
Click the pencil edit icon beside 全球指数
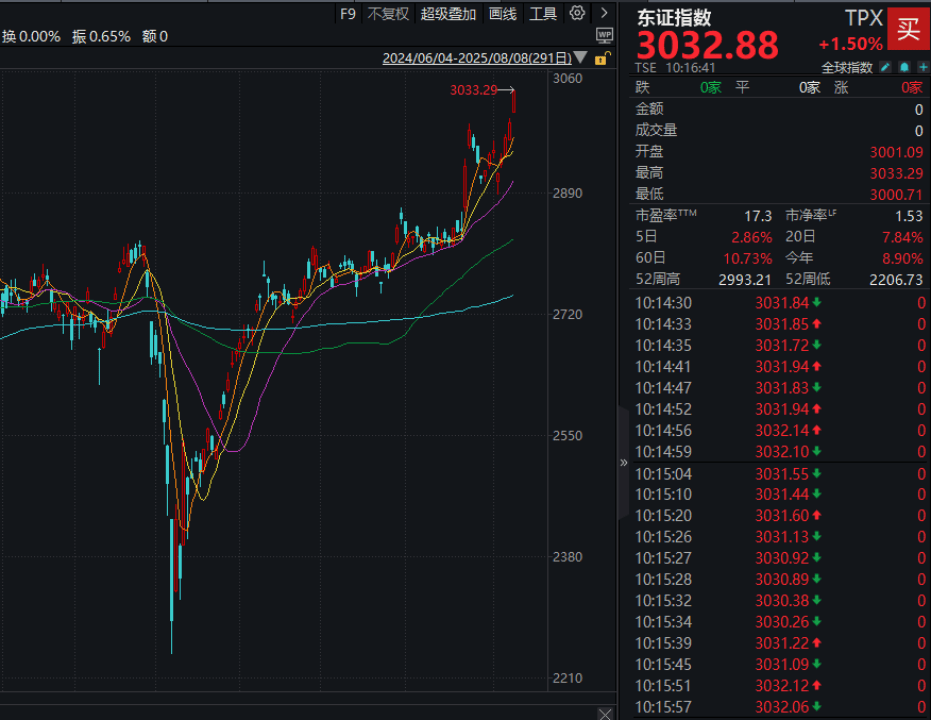(x=885, y=67)
